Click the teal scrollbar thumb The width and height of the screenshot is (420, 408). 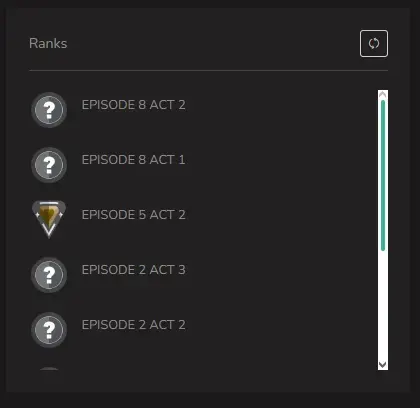pyautogui.click(x=383, y=175)
